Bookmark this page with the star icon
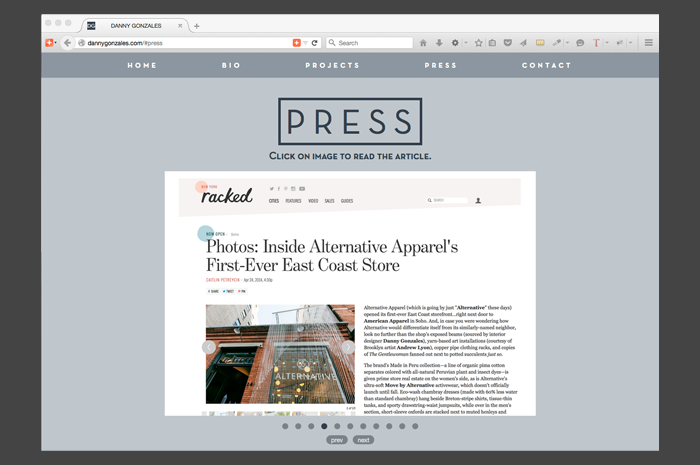700x465 pixels. [479, 43]
